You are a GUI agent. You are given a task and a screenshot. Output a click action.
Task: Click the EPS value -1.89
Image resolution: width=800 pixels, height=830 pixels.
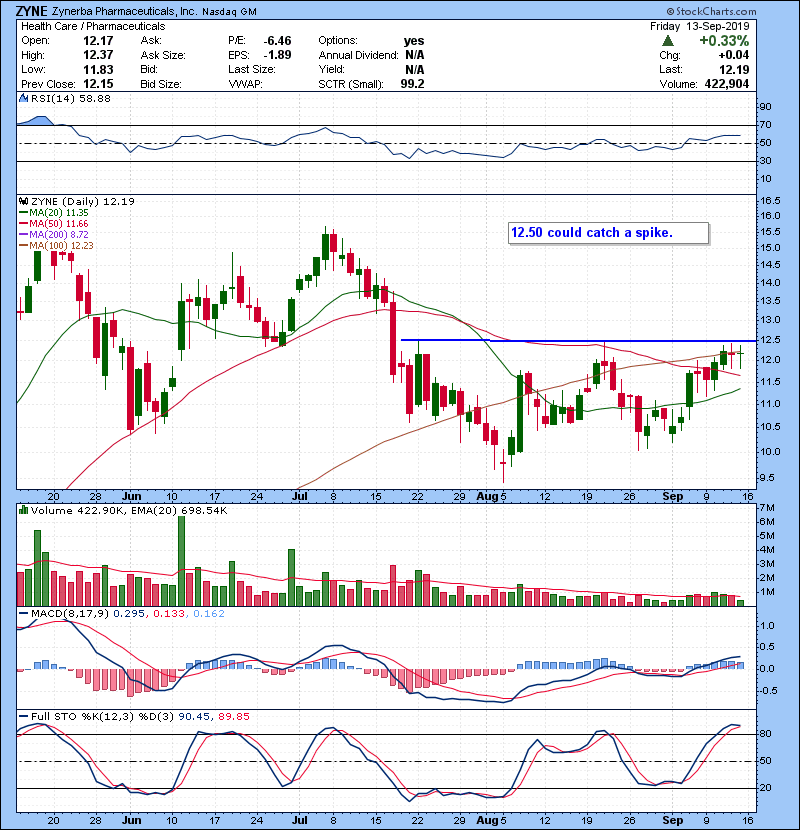point(277,55)
